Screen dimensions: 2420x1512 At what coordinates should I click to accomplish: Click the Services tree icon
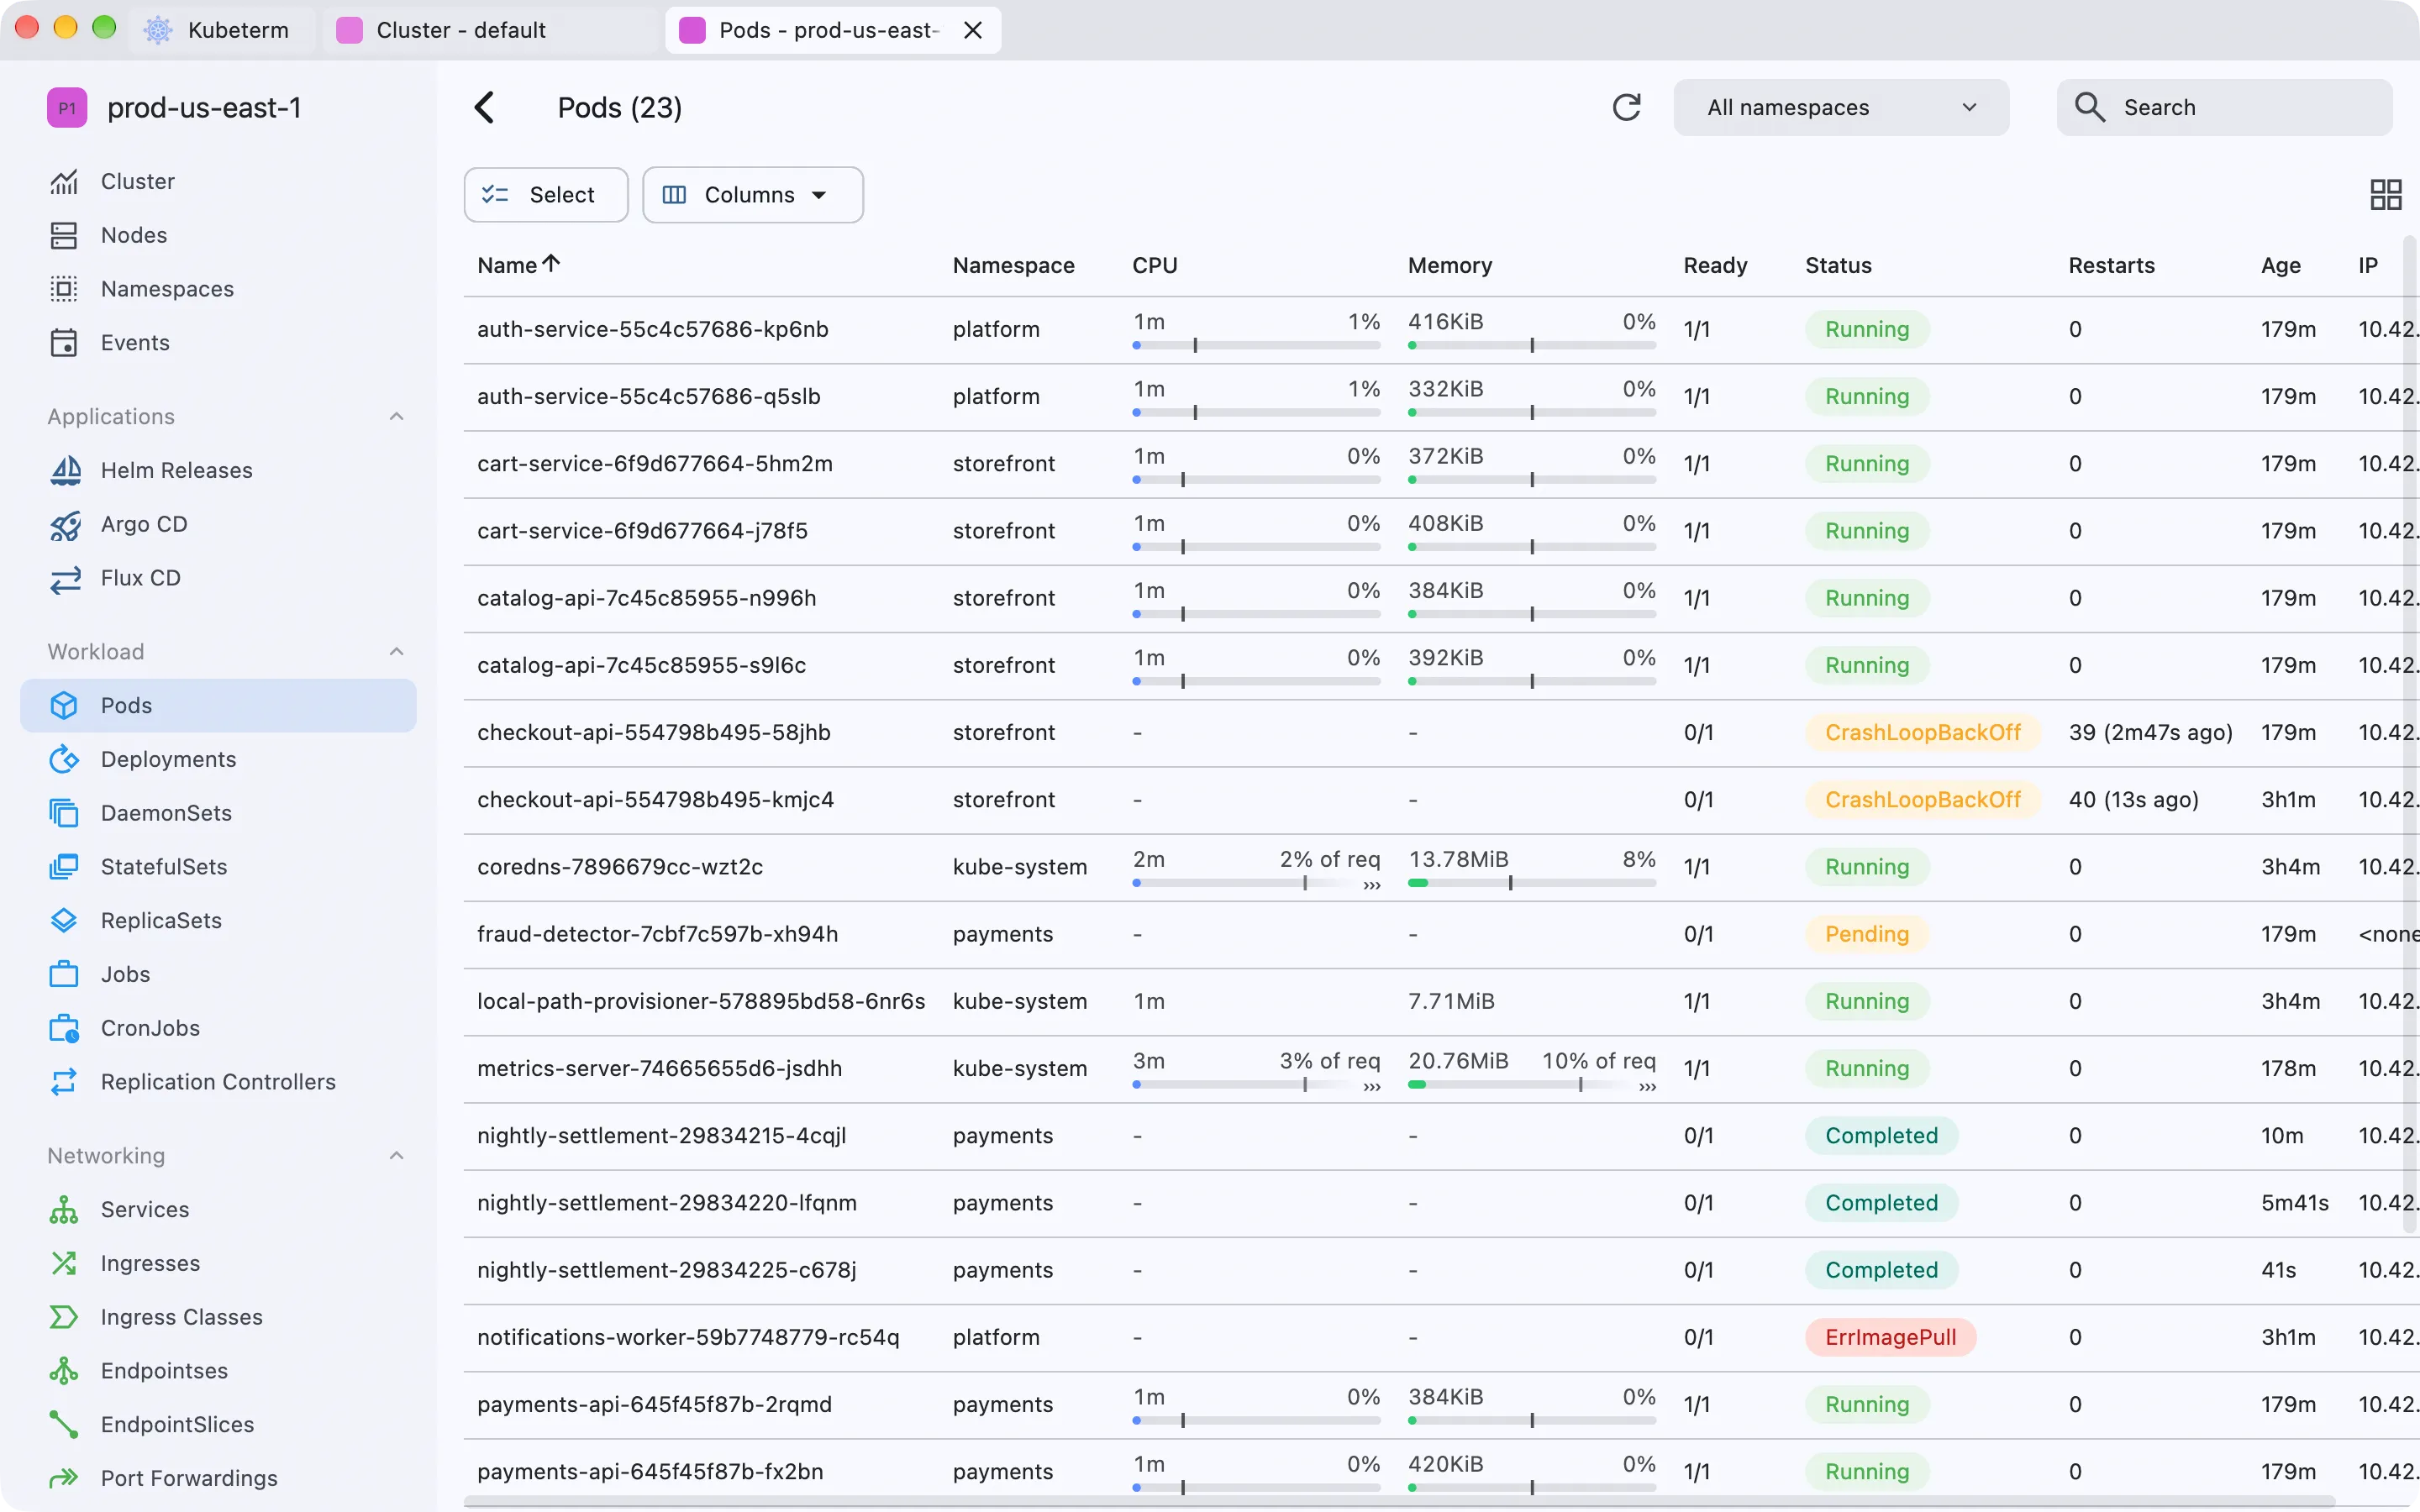point(64,1210)
